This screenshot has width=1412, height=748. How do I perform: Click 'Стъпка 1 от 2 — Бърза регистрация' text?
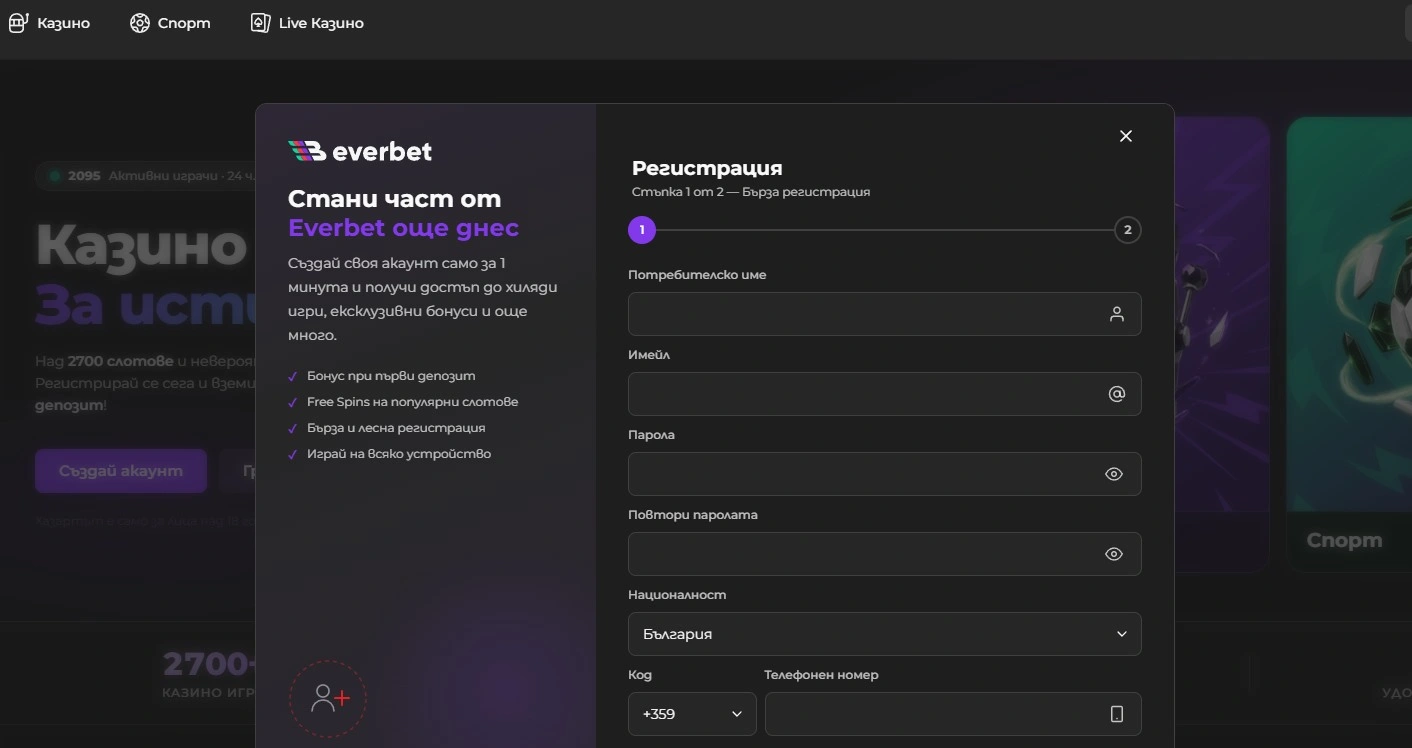(751, 192)
